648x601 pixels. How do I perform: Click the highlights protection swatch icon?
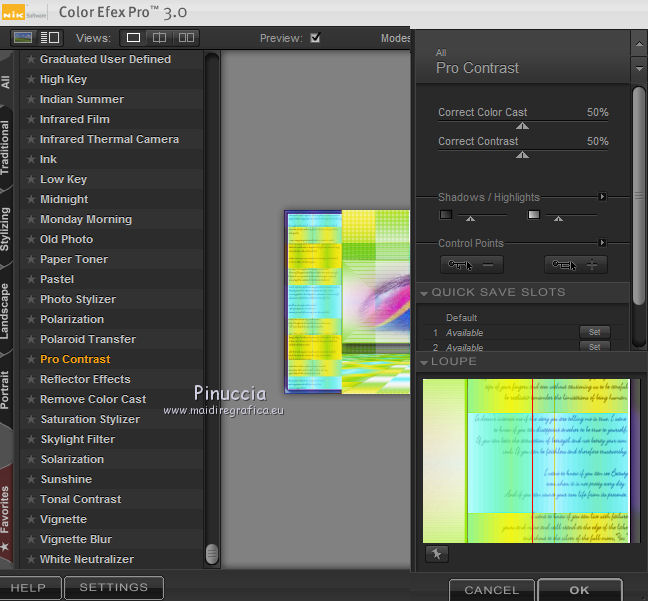tap(534, 215)
